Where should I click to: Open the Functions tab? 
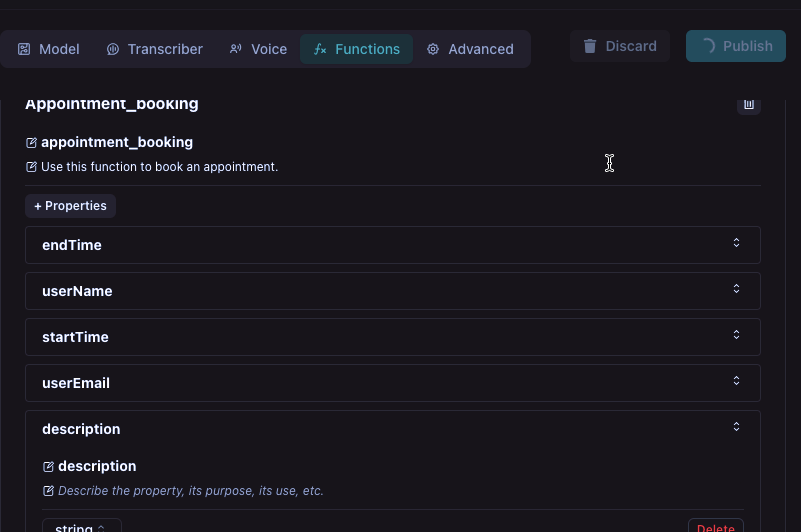click(356, 49)
